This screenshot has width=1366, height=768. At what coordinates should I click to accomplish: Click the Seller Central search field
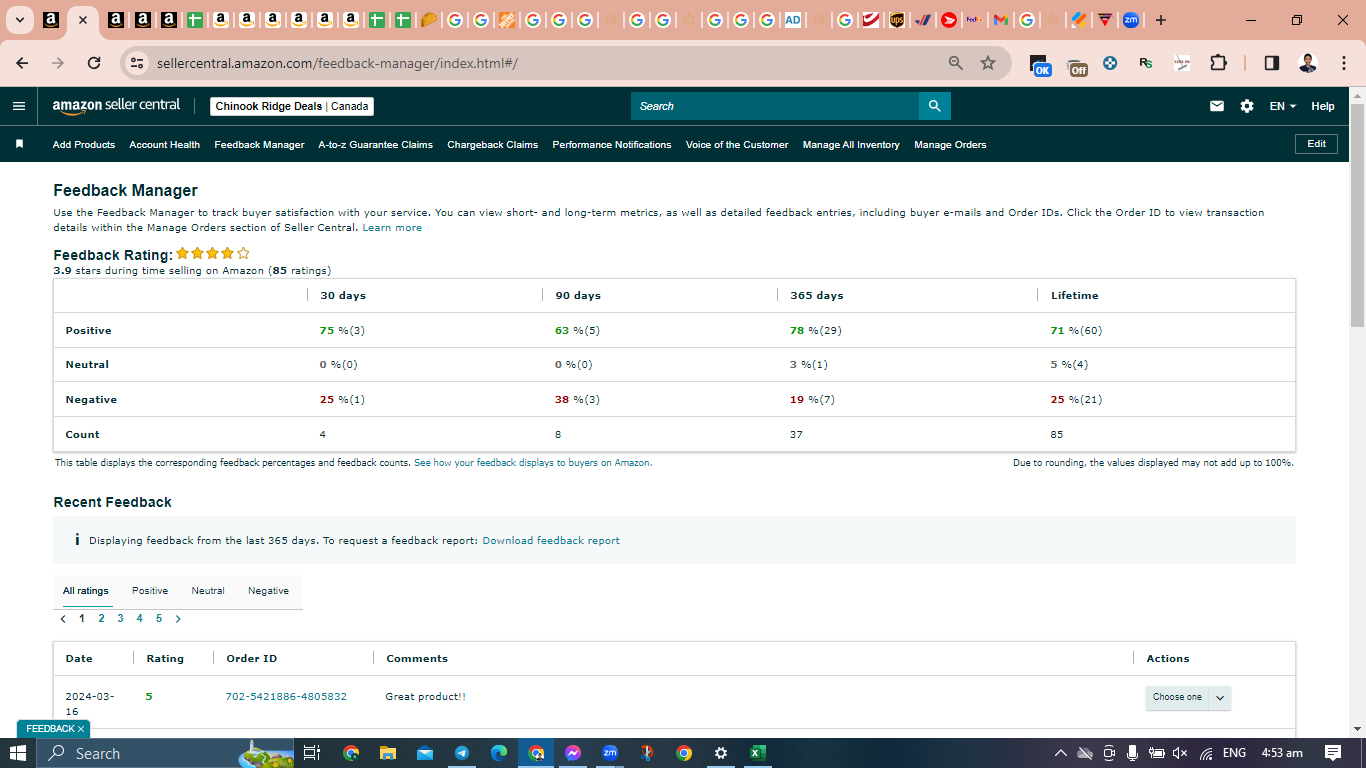[x=775, y=106]
